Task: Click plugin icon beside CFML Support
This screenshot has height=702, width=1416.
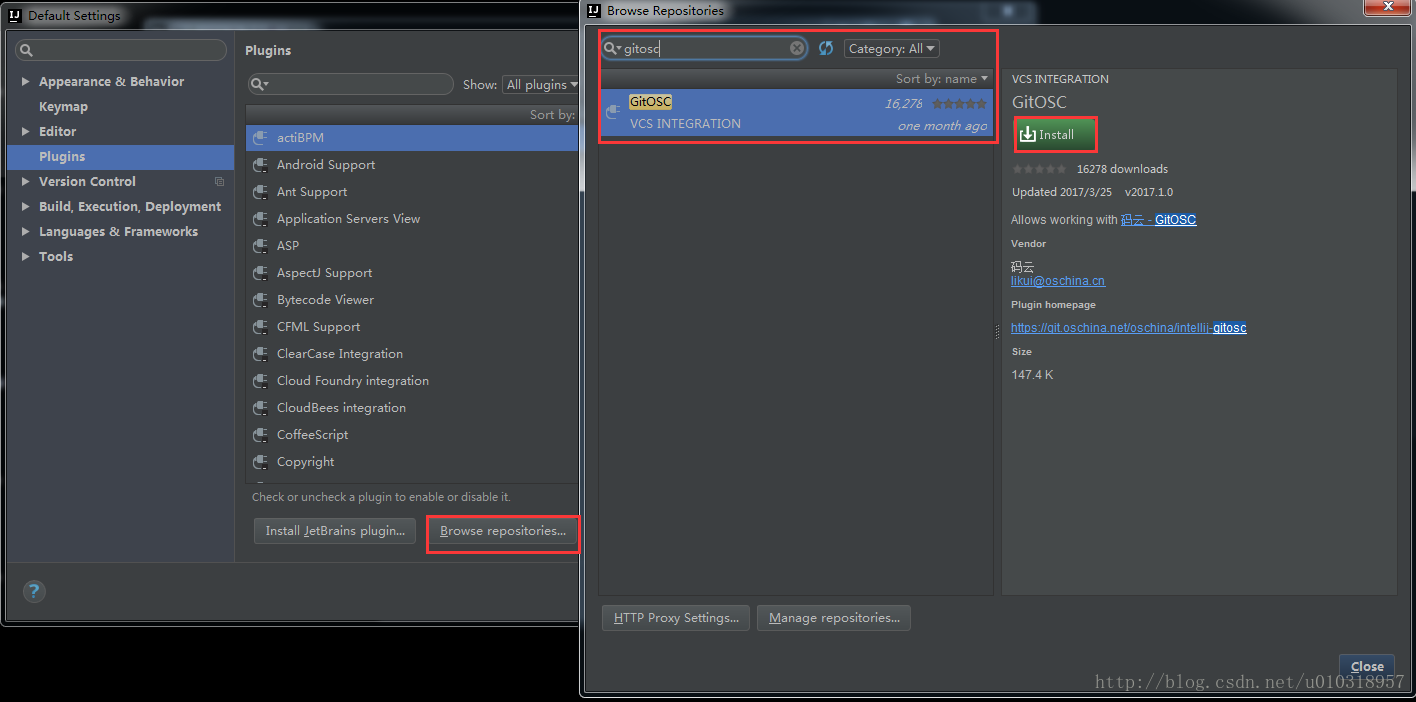Action: pyautogui.click(x=260, y=327)
